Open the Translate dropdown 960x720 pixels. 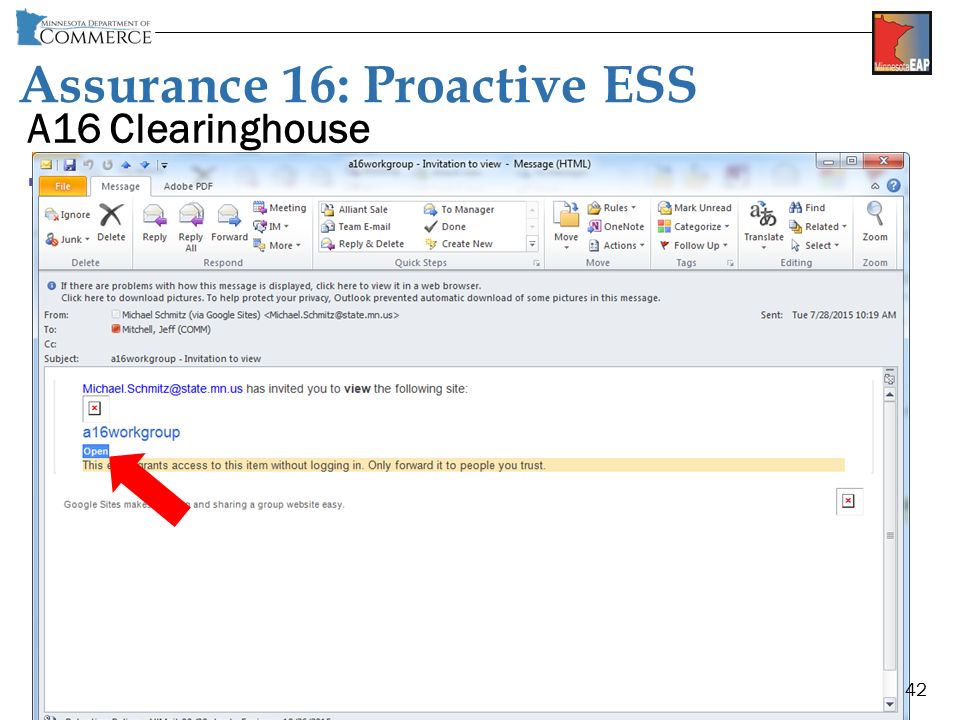[763, 225]
